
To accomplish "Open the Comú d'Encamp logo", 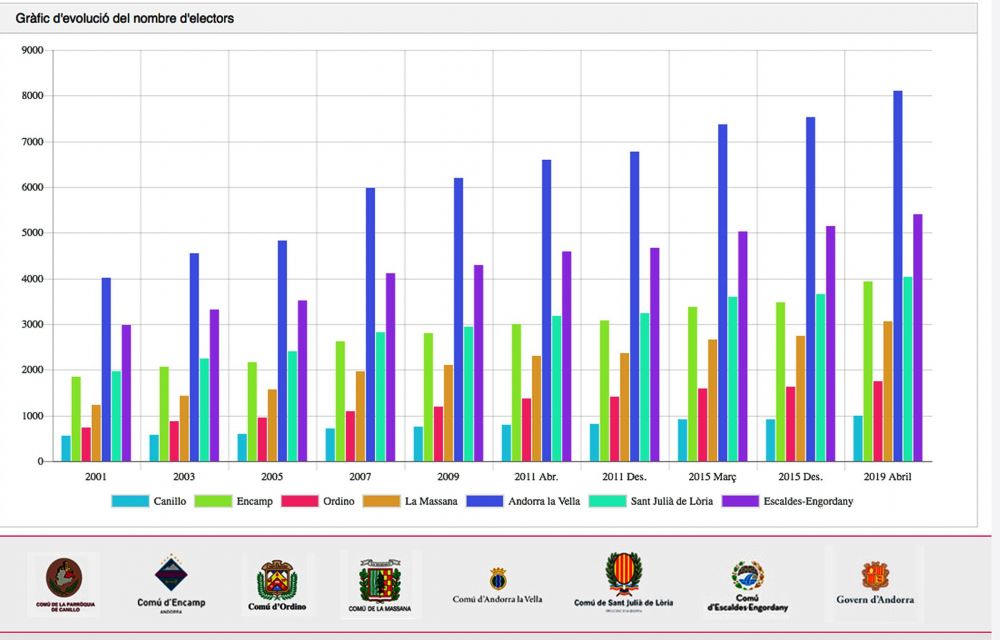I will click(x=166, y=584).
